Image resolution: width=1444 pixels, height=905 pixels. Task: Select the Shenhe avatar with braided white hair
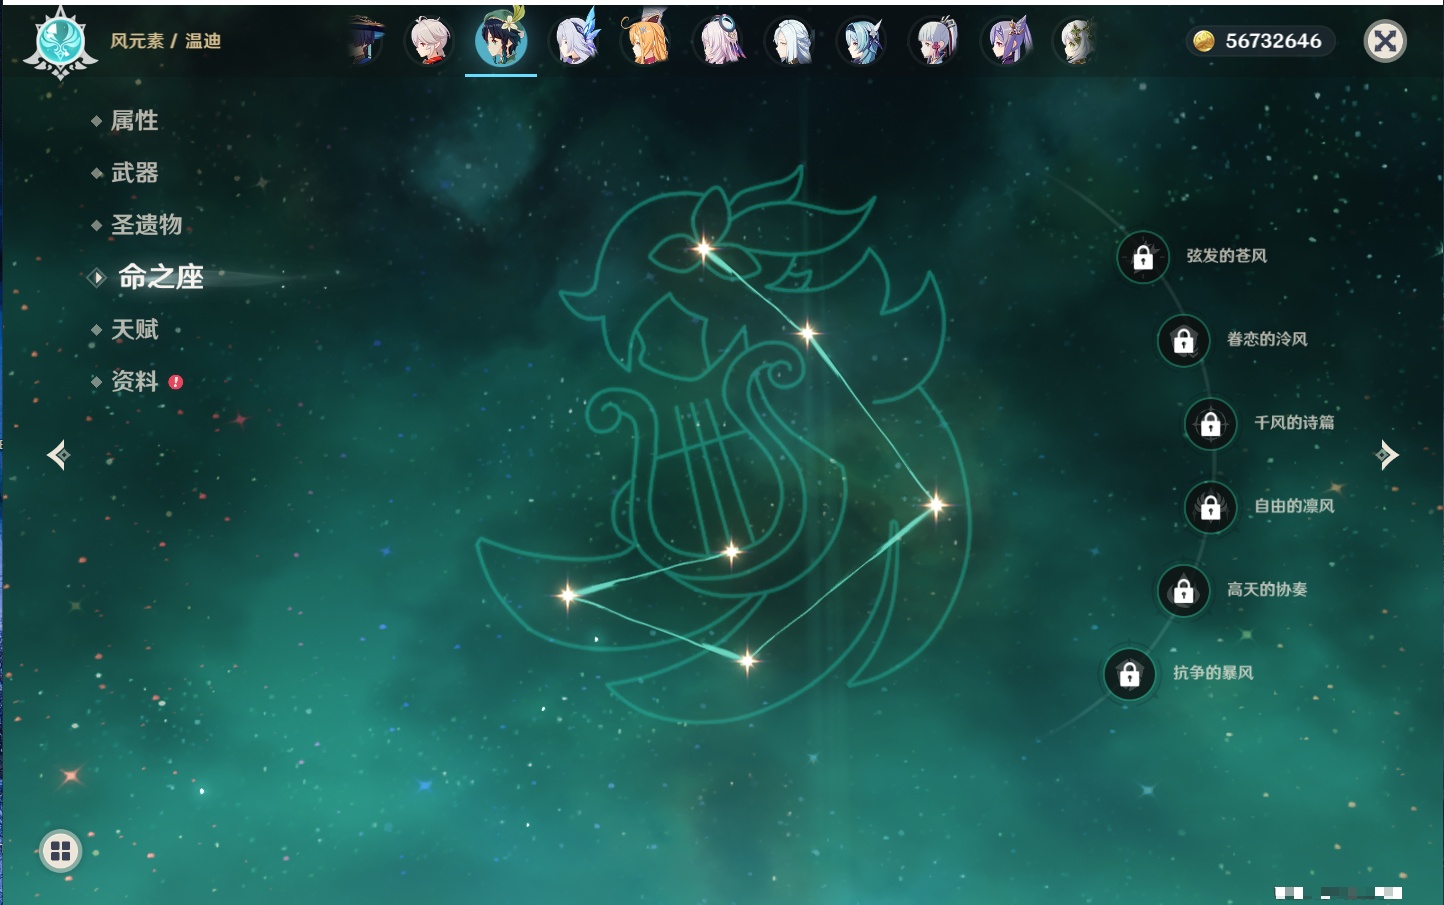(x=791, y=41)
